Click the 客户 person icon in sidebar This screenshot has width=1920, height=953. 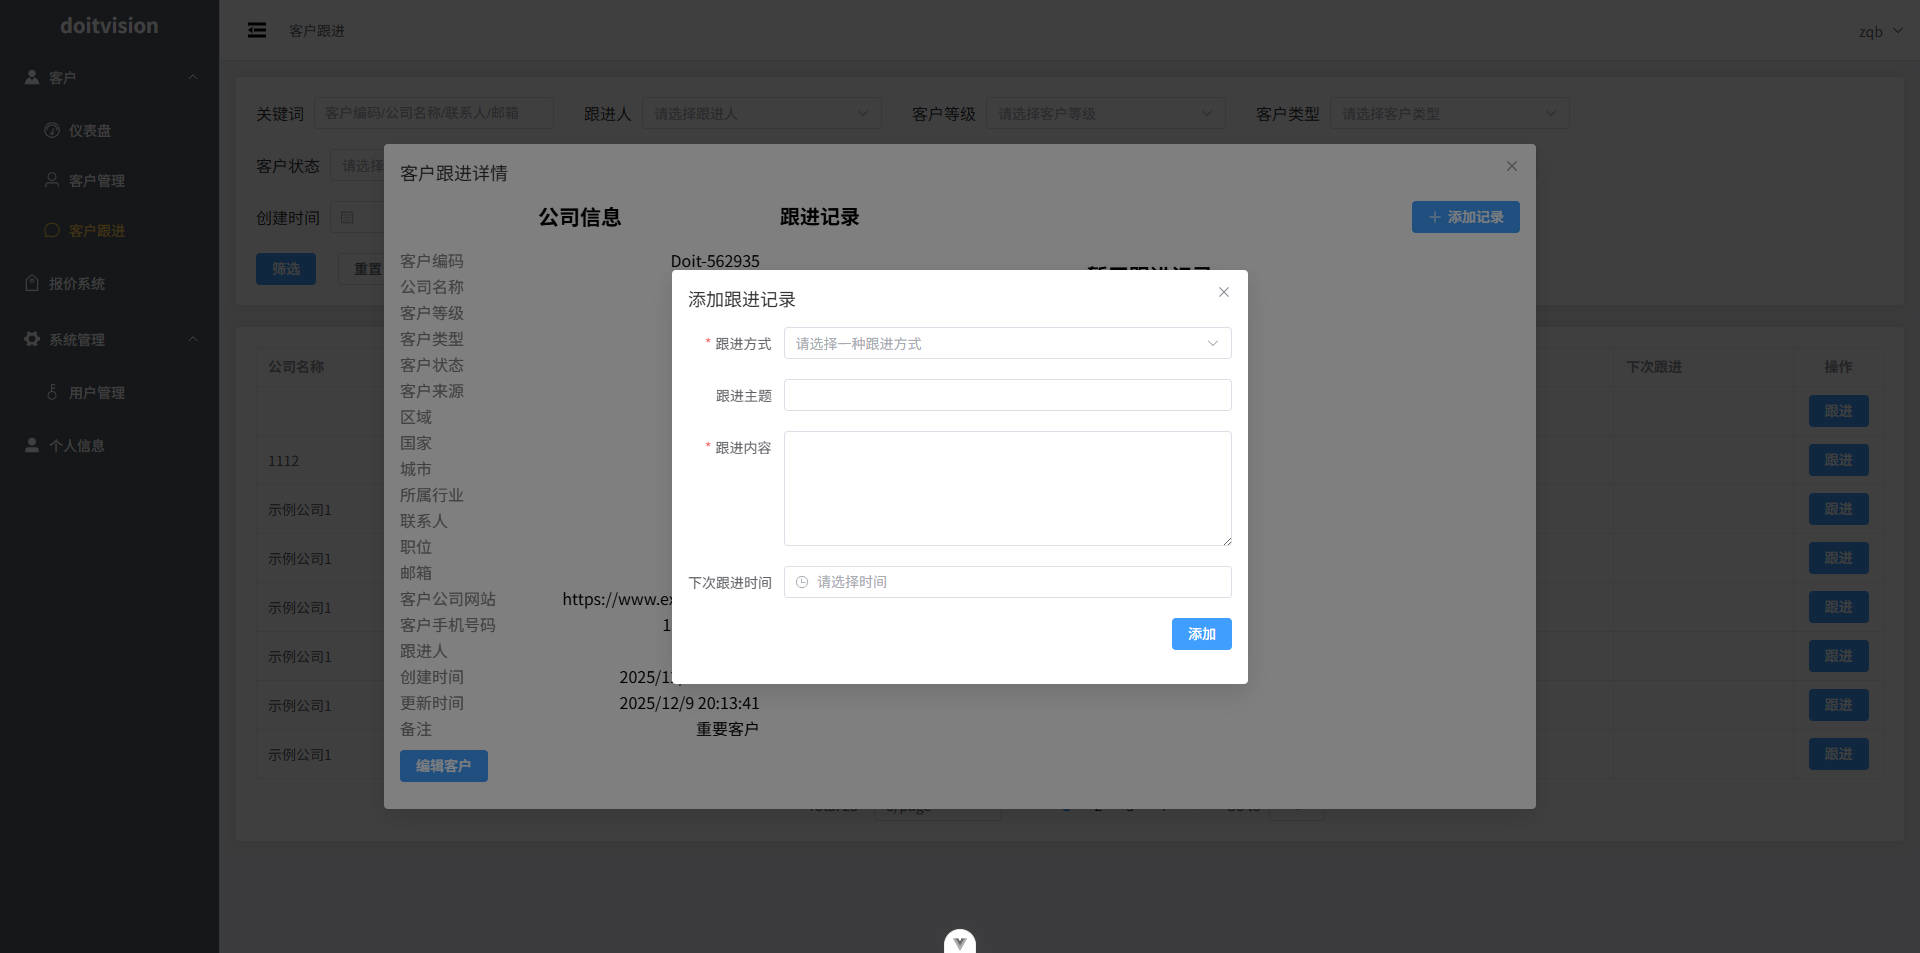point(32,77)
